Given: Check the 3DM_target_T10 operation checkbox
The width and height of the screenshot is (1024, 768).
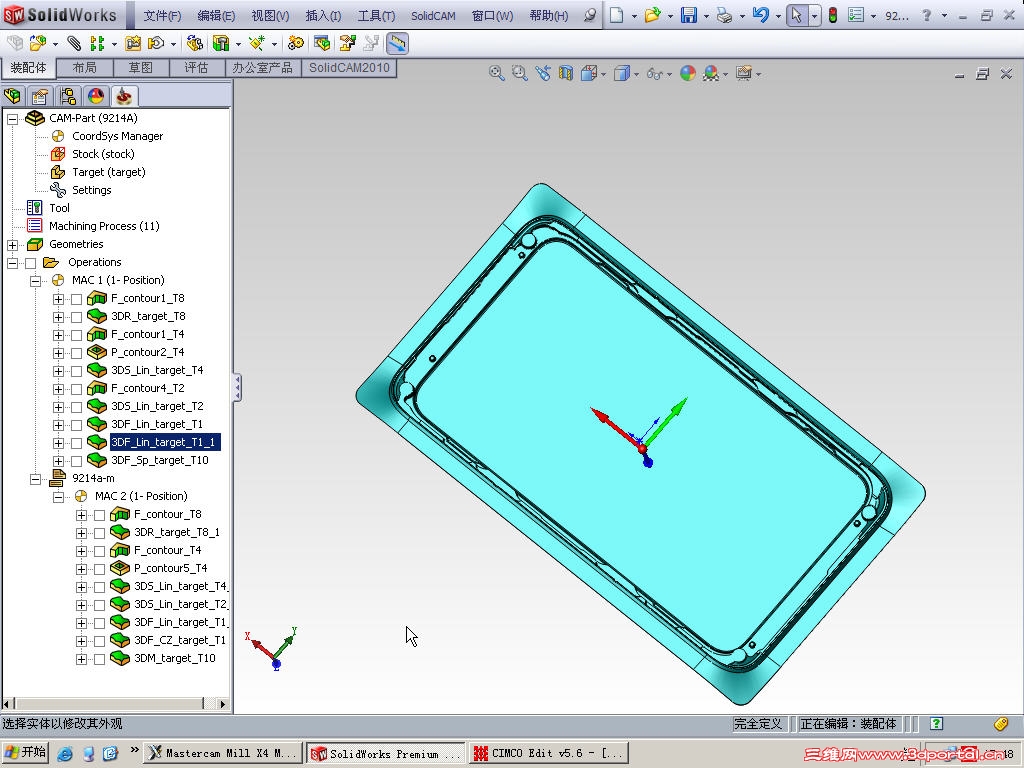Looking at the screenshot, I should [99, 659].
